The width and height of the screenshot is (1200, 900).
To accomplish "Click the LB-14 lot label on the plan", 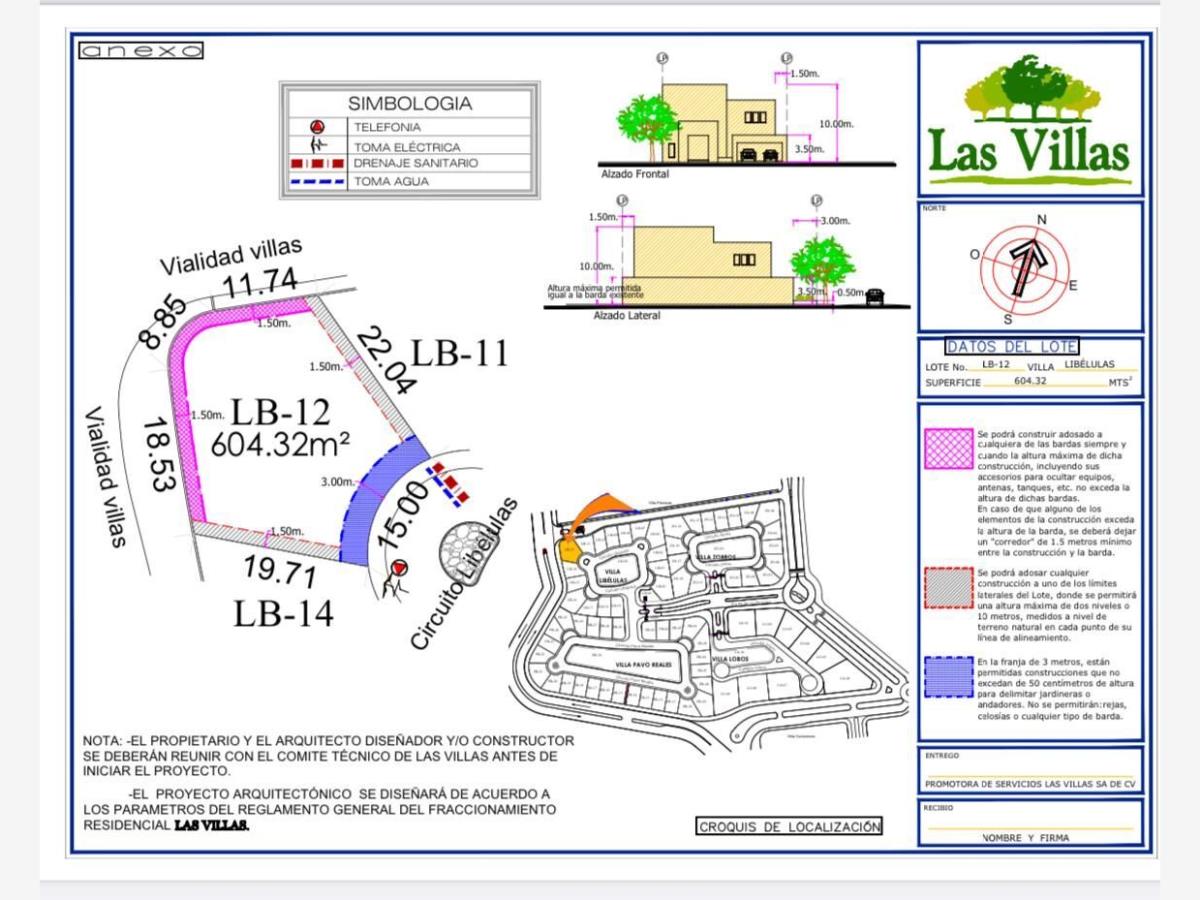I will pos(283,612).
